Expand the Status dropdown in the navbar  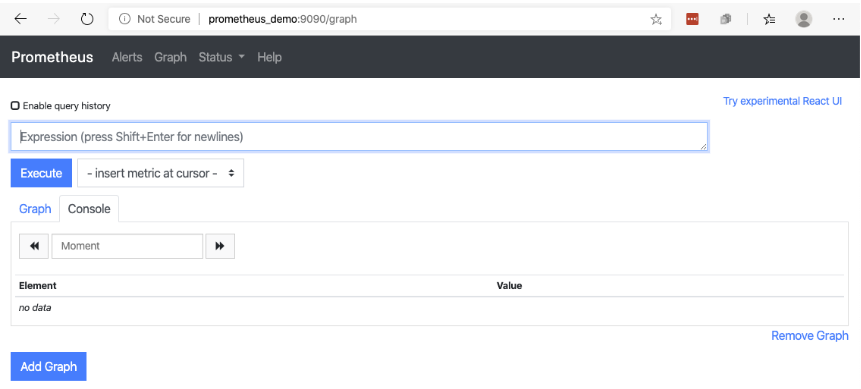pos(221,57)
